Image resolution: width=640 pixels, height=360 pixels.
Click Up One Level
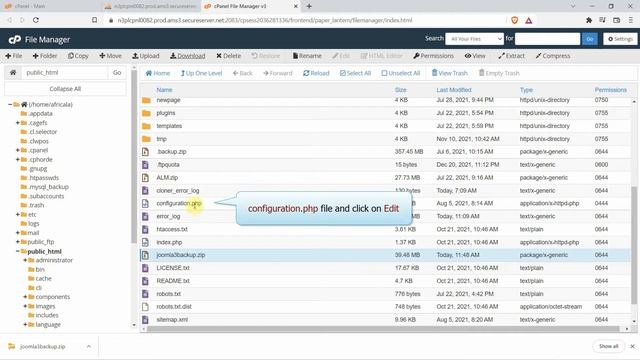[201, 73]
